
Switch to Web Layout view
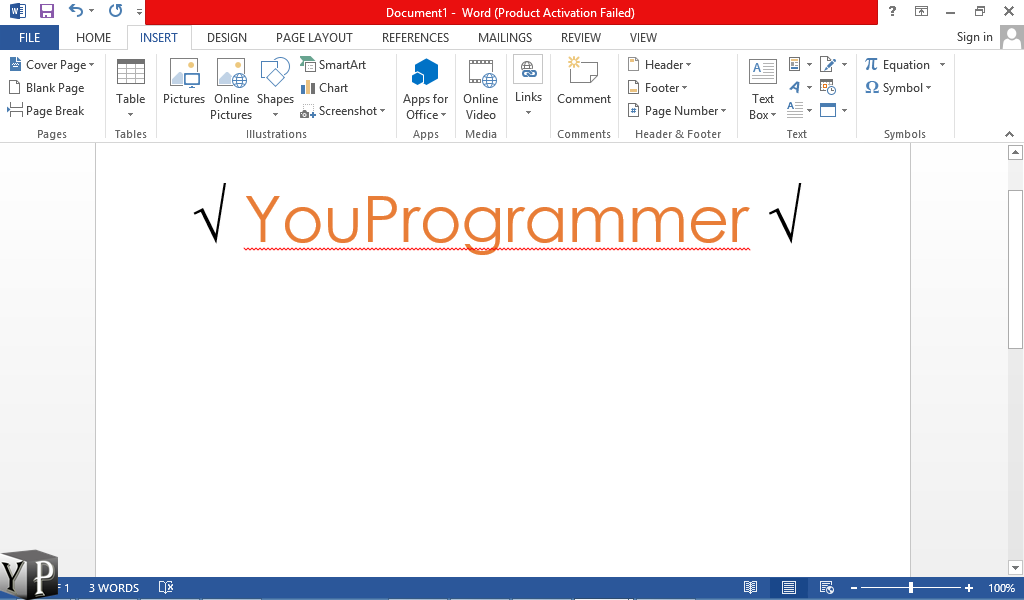click(826, 588)
